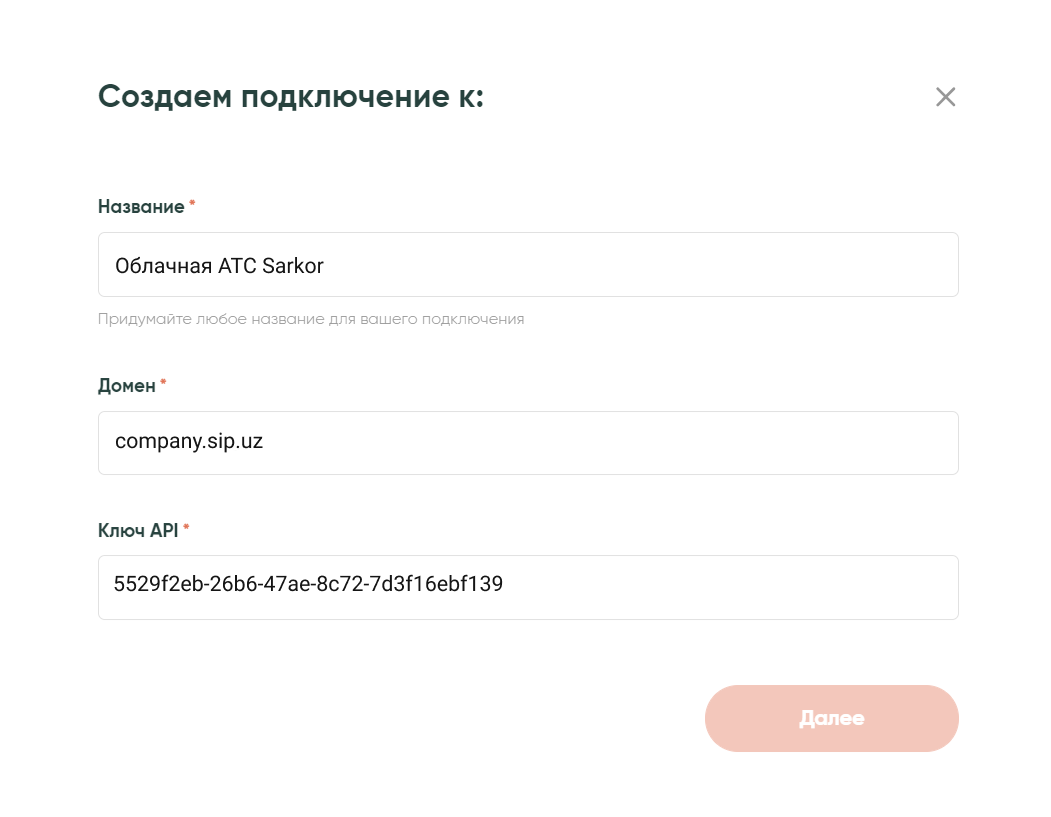Close the connection dialog with the X icon
The image size is (1051, 817).
pos(945,97)
